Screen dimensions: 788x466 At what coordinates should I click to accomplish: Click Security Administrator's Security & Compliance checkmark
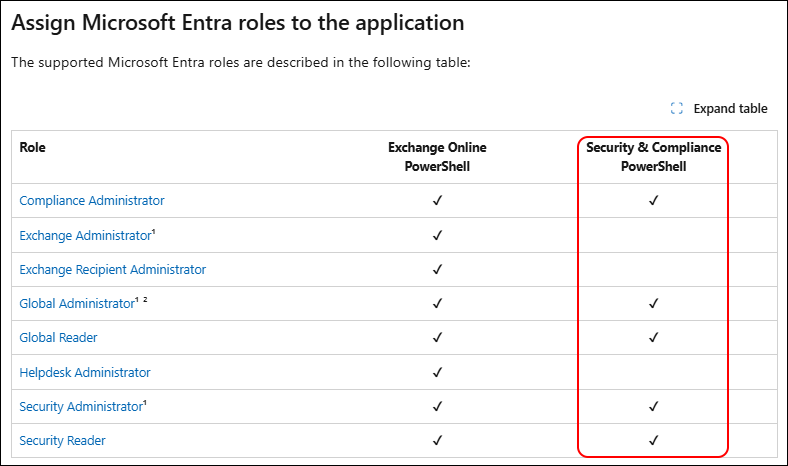pyautogui.click(x=653, y=406)
